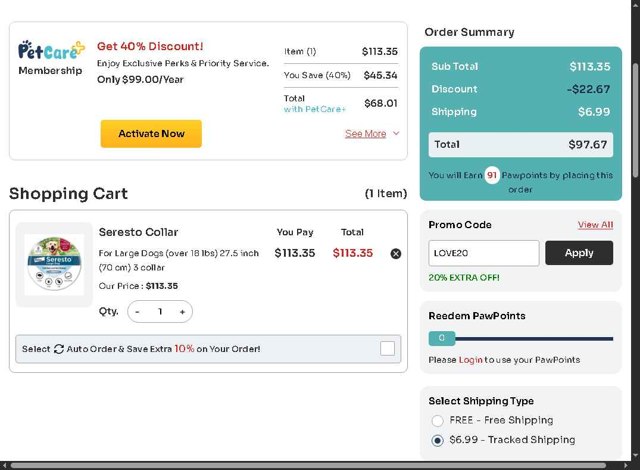Click the 'Only $99.00/Year' text
This screenshot has height=470, width=640.
pyautogui.click(x=140, y=80)
